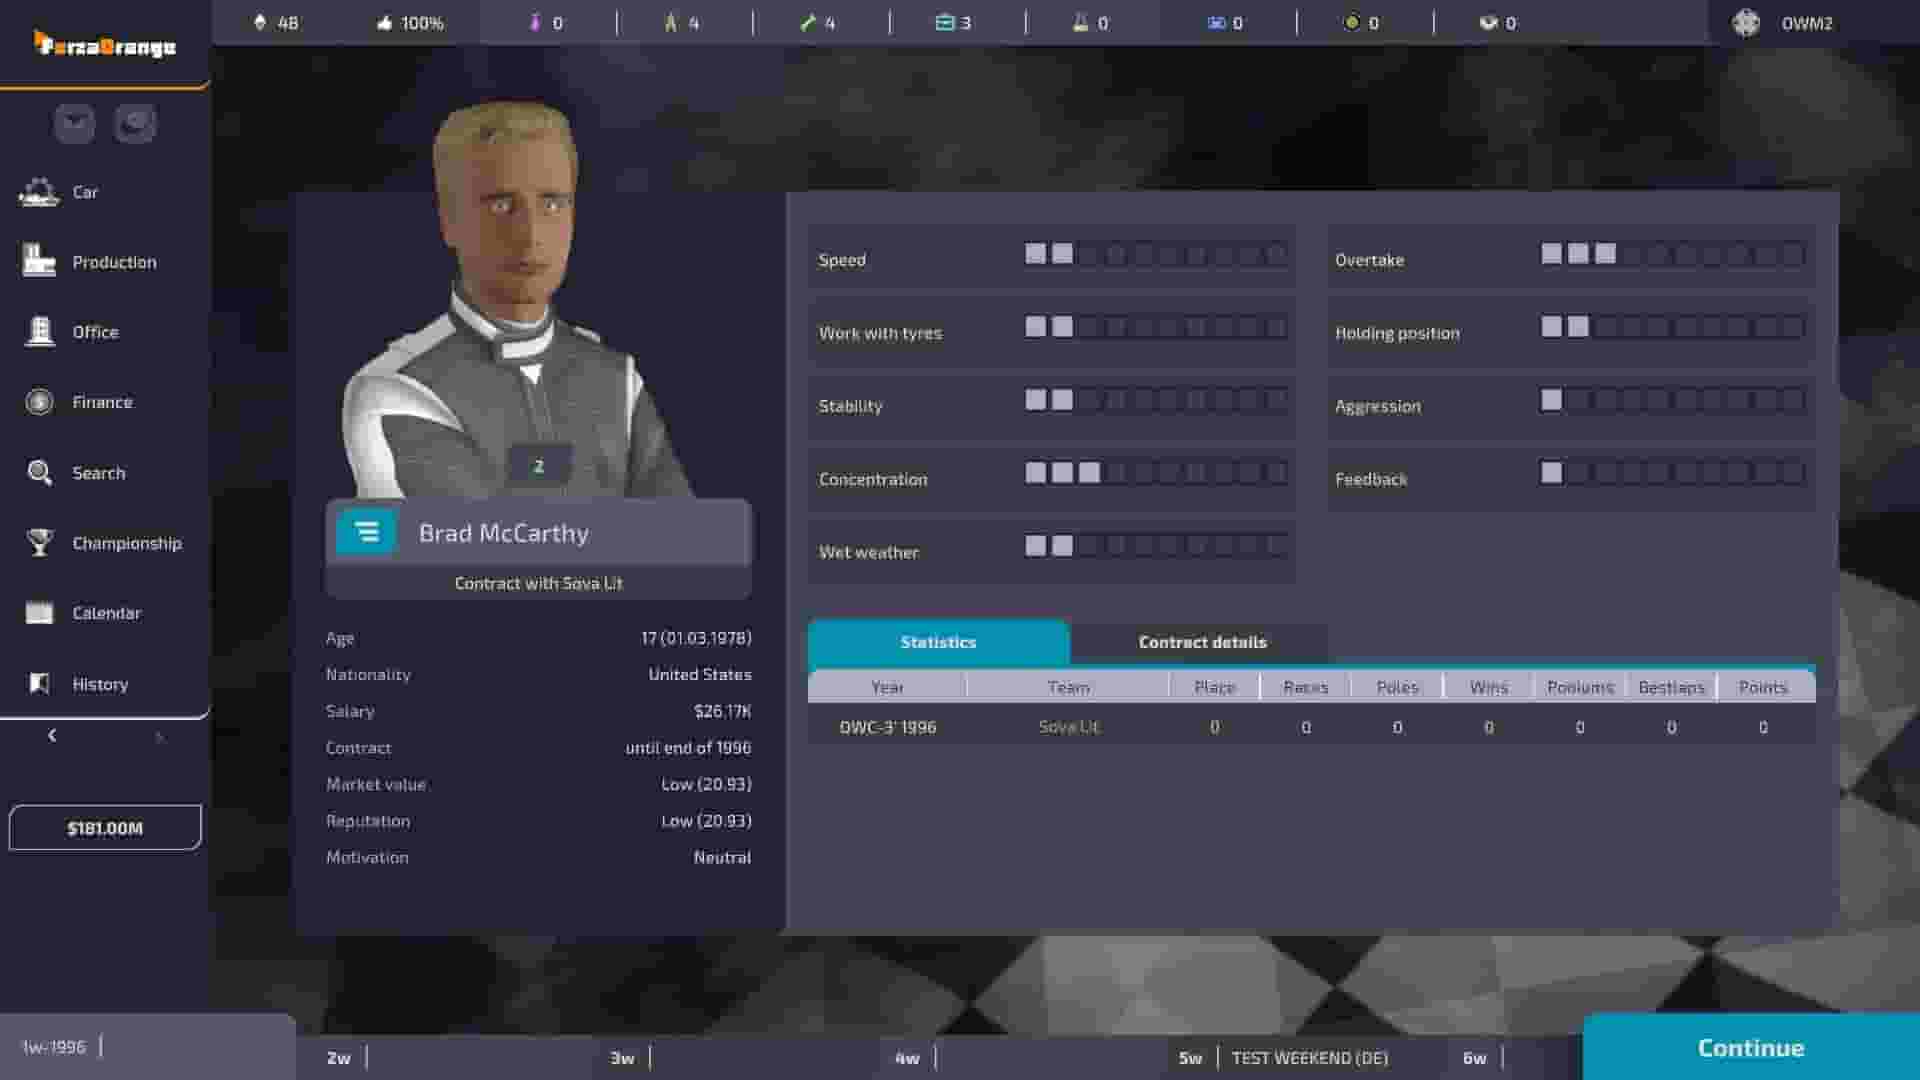Screen dimensions: 1920x1080
Task: Switch to the Contract details tab
Action: (x=1200, y=642)
